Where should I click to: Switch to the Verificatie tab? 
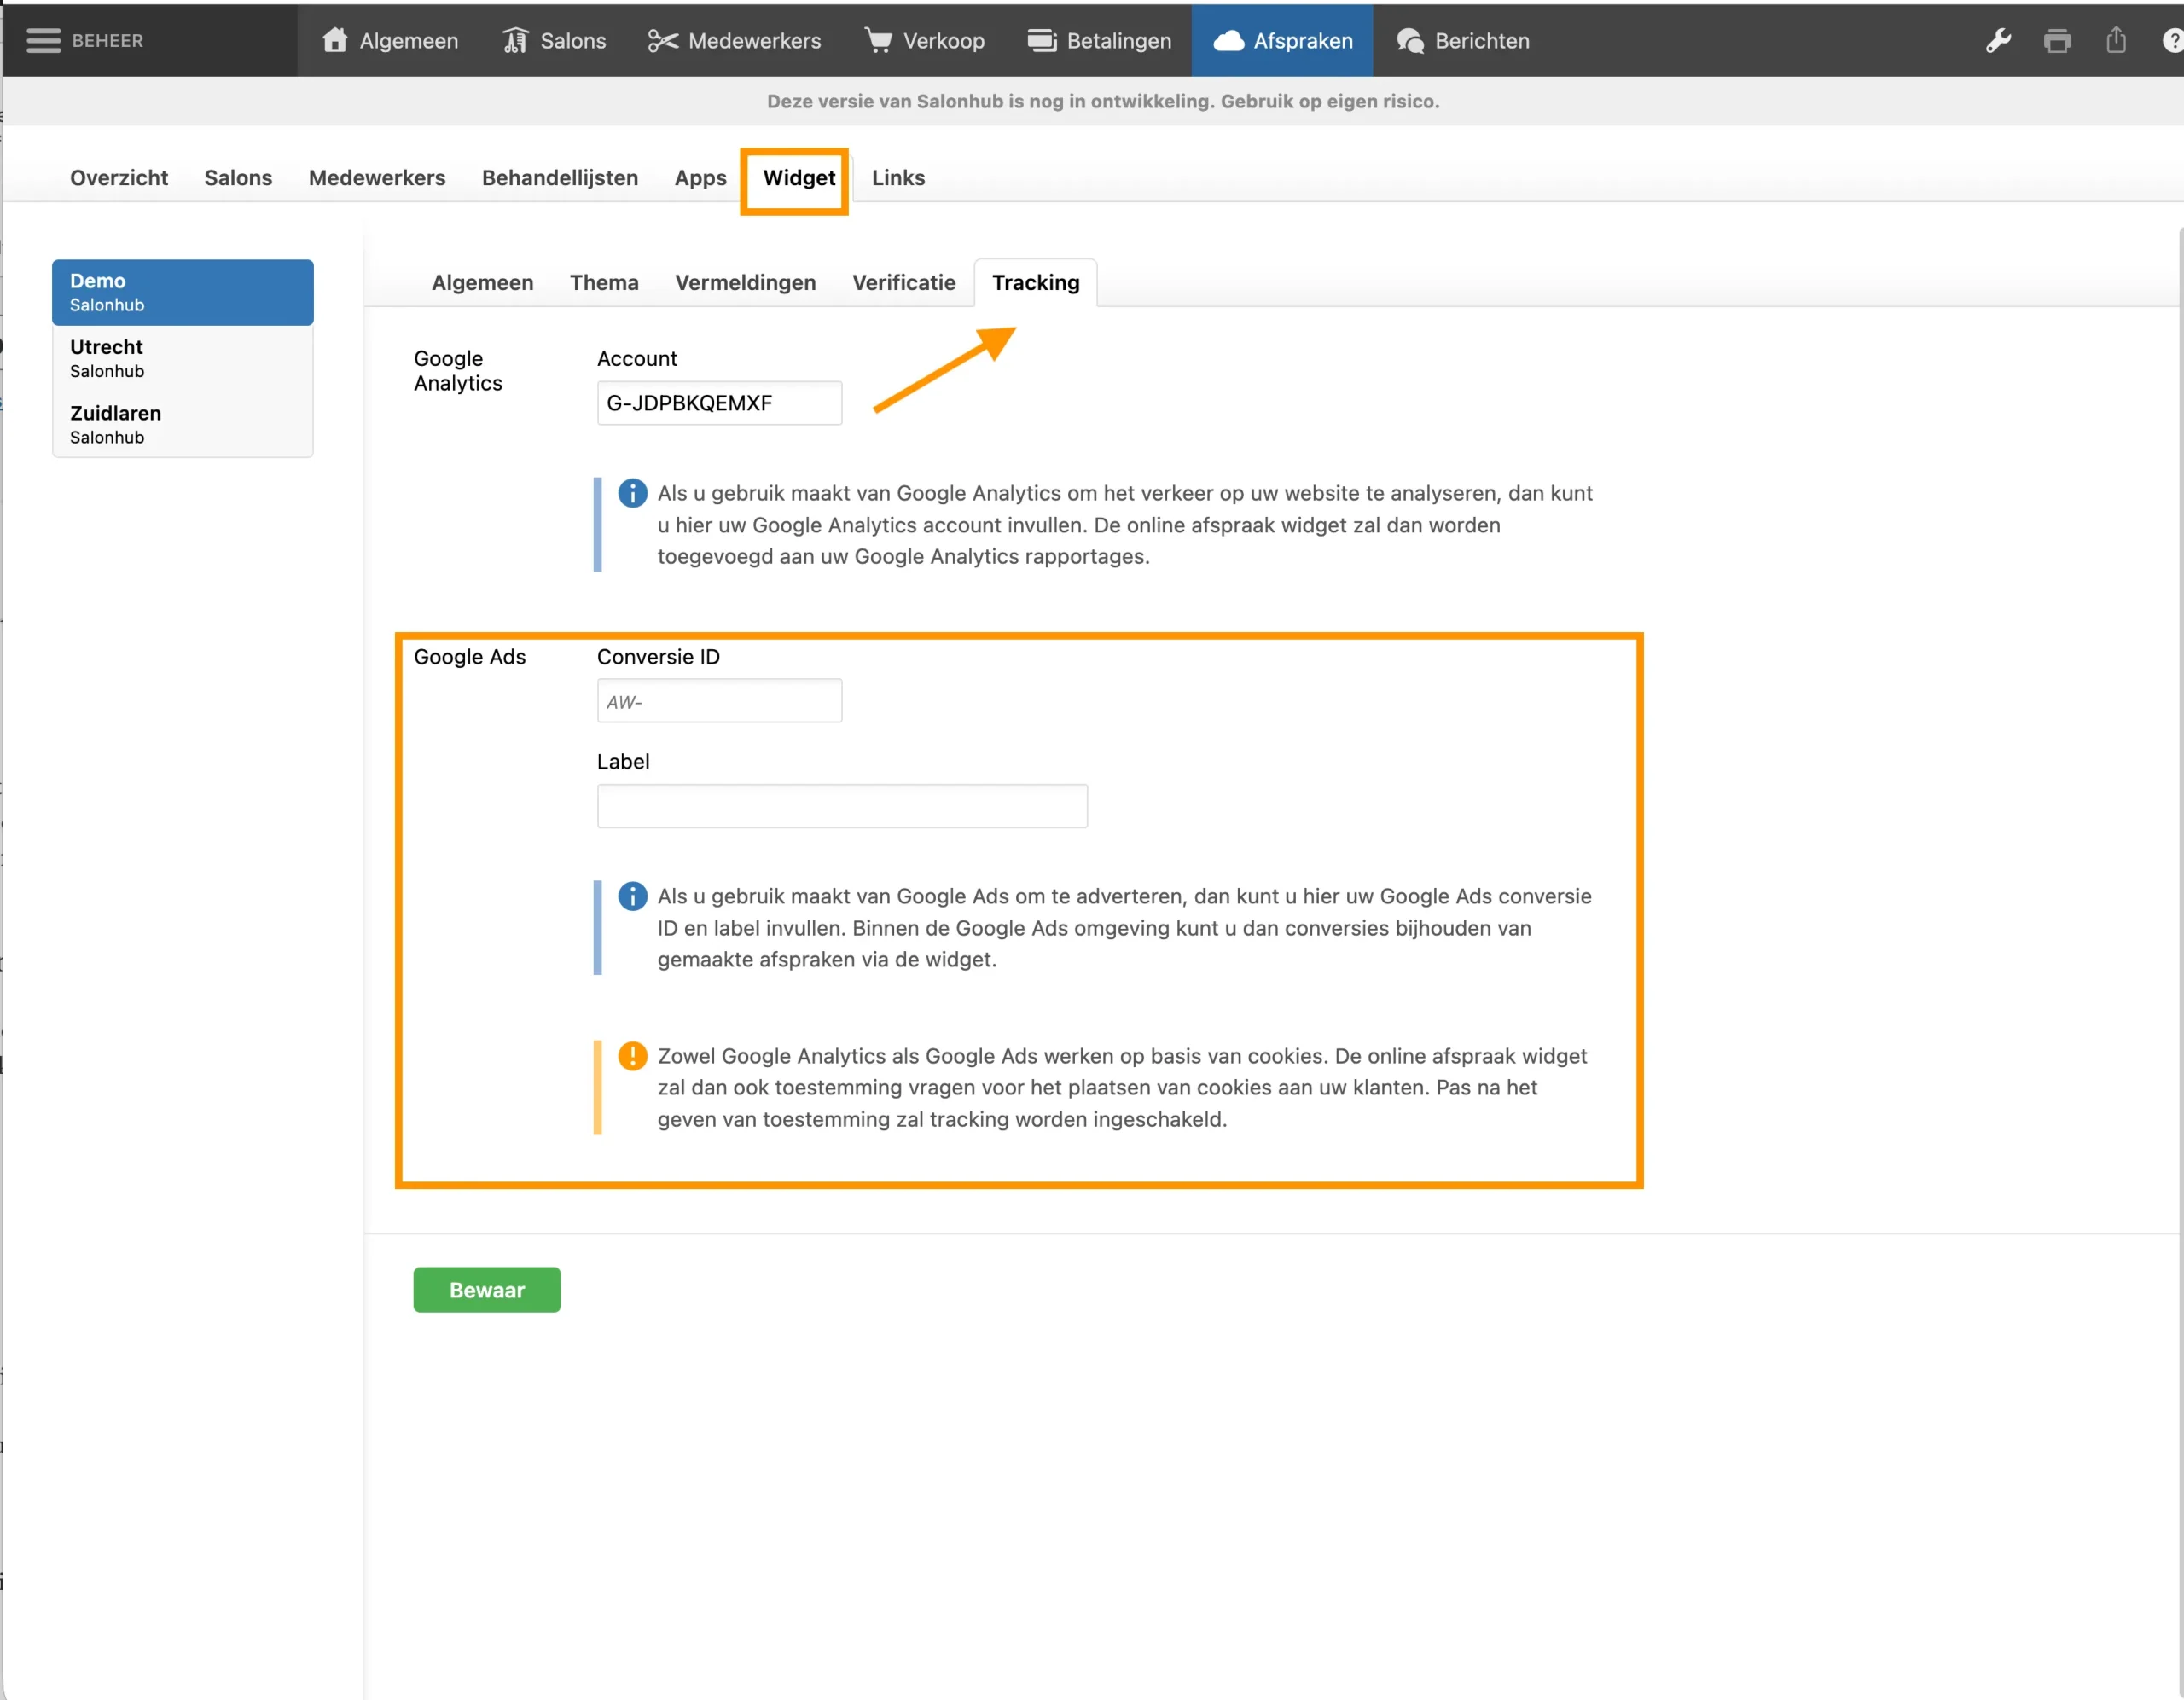(x=903, y=283)
